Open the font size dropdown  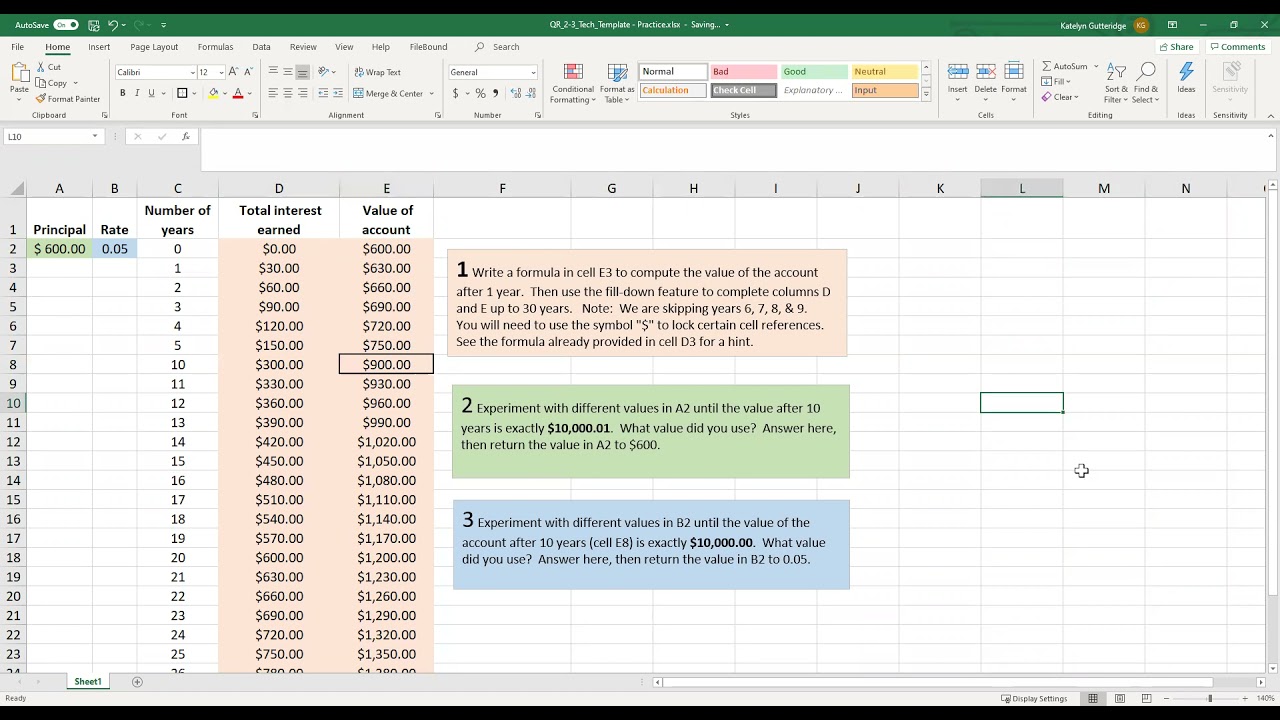click(x=220, y=72)
